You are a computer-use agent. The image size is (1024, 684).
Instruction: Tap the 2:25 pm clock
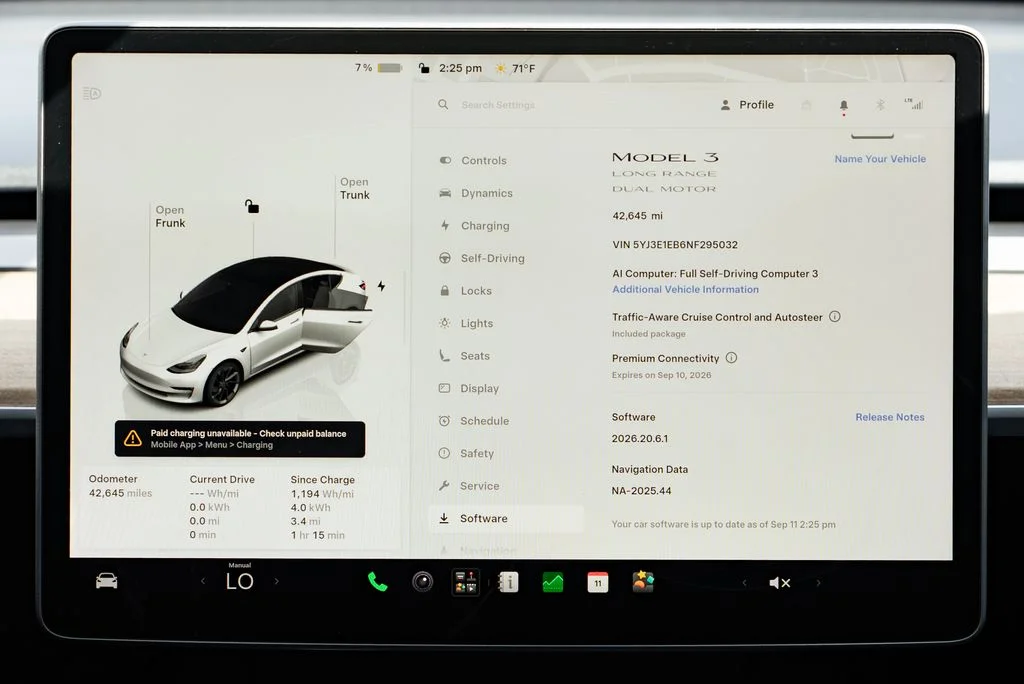tap(460, 68)
